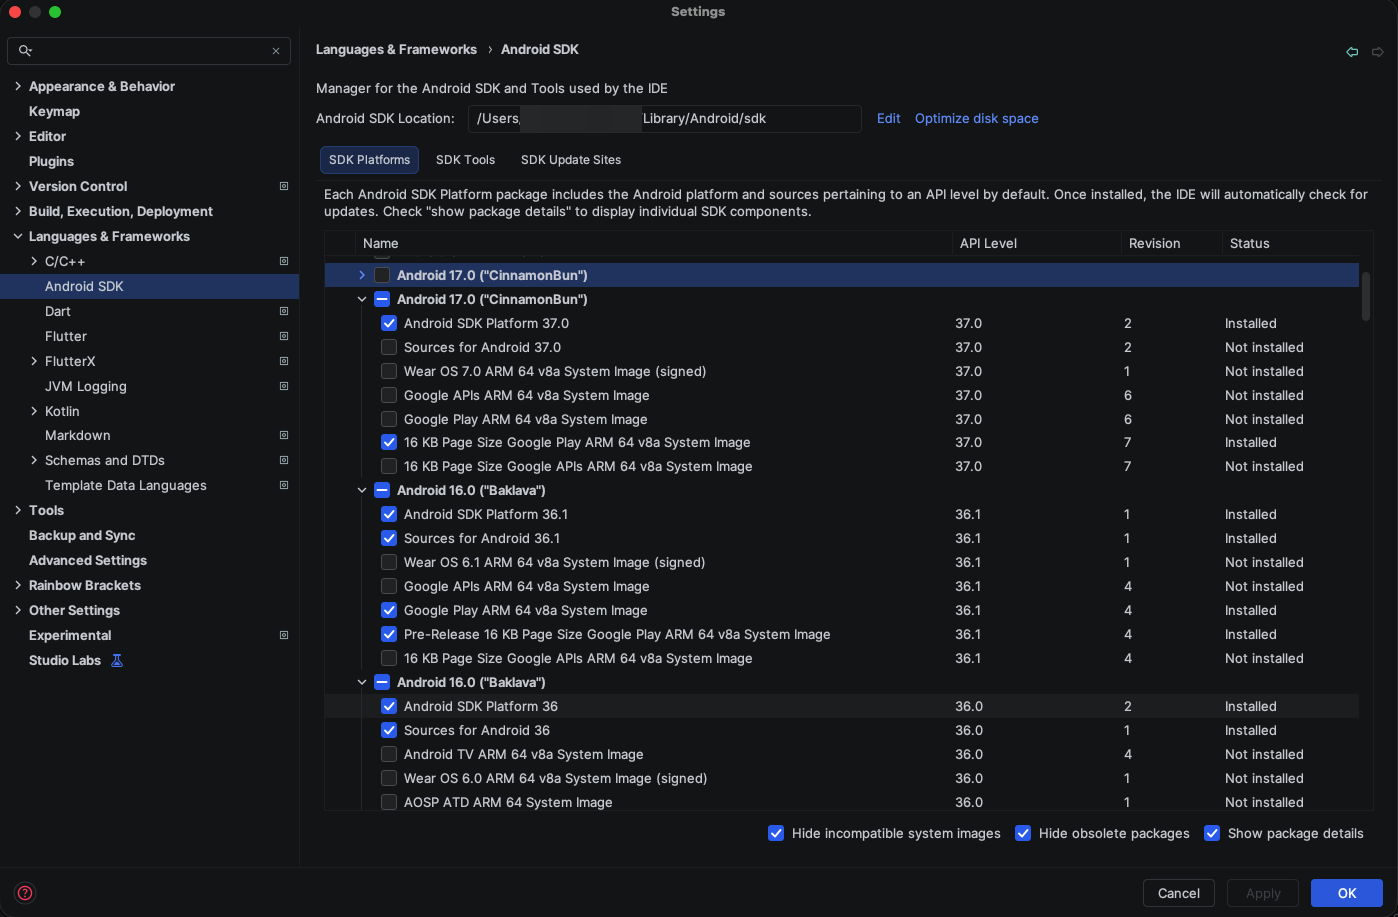Click project-level icon beside Experimental

pos(284,635)
